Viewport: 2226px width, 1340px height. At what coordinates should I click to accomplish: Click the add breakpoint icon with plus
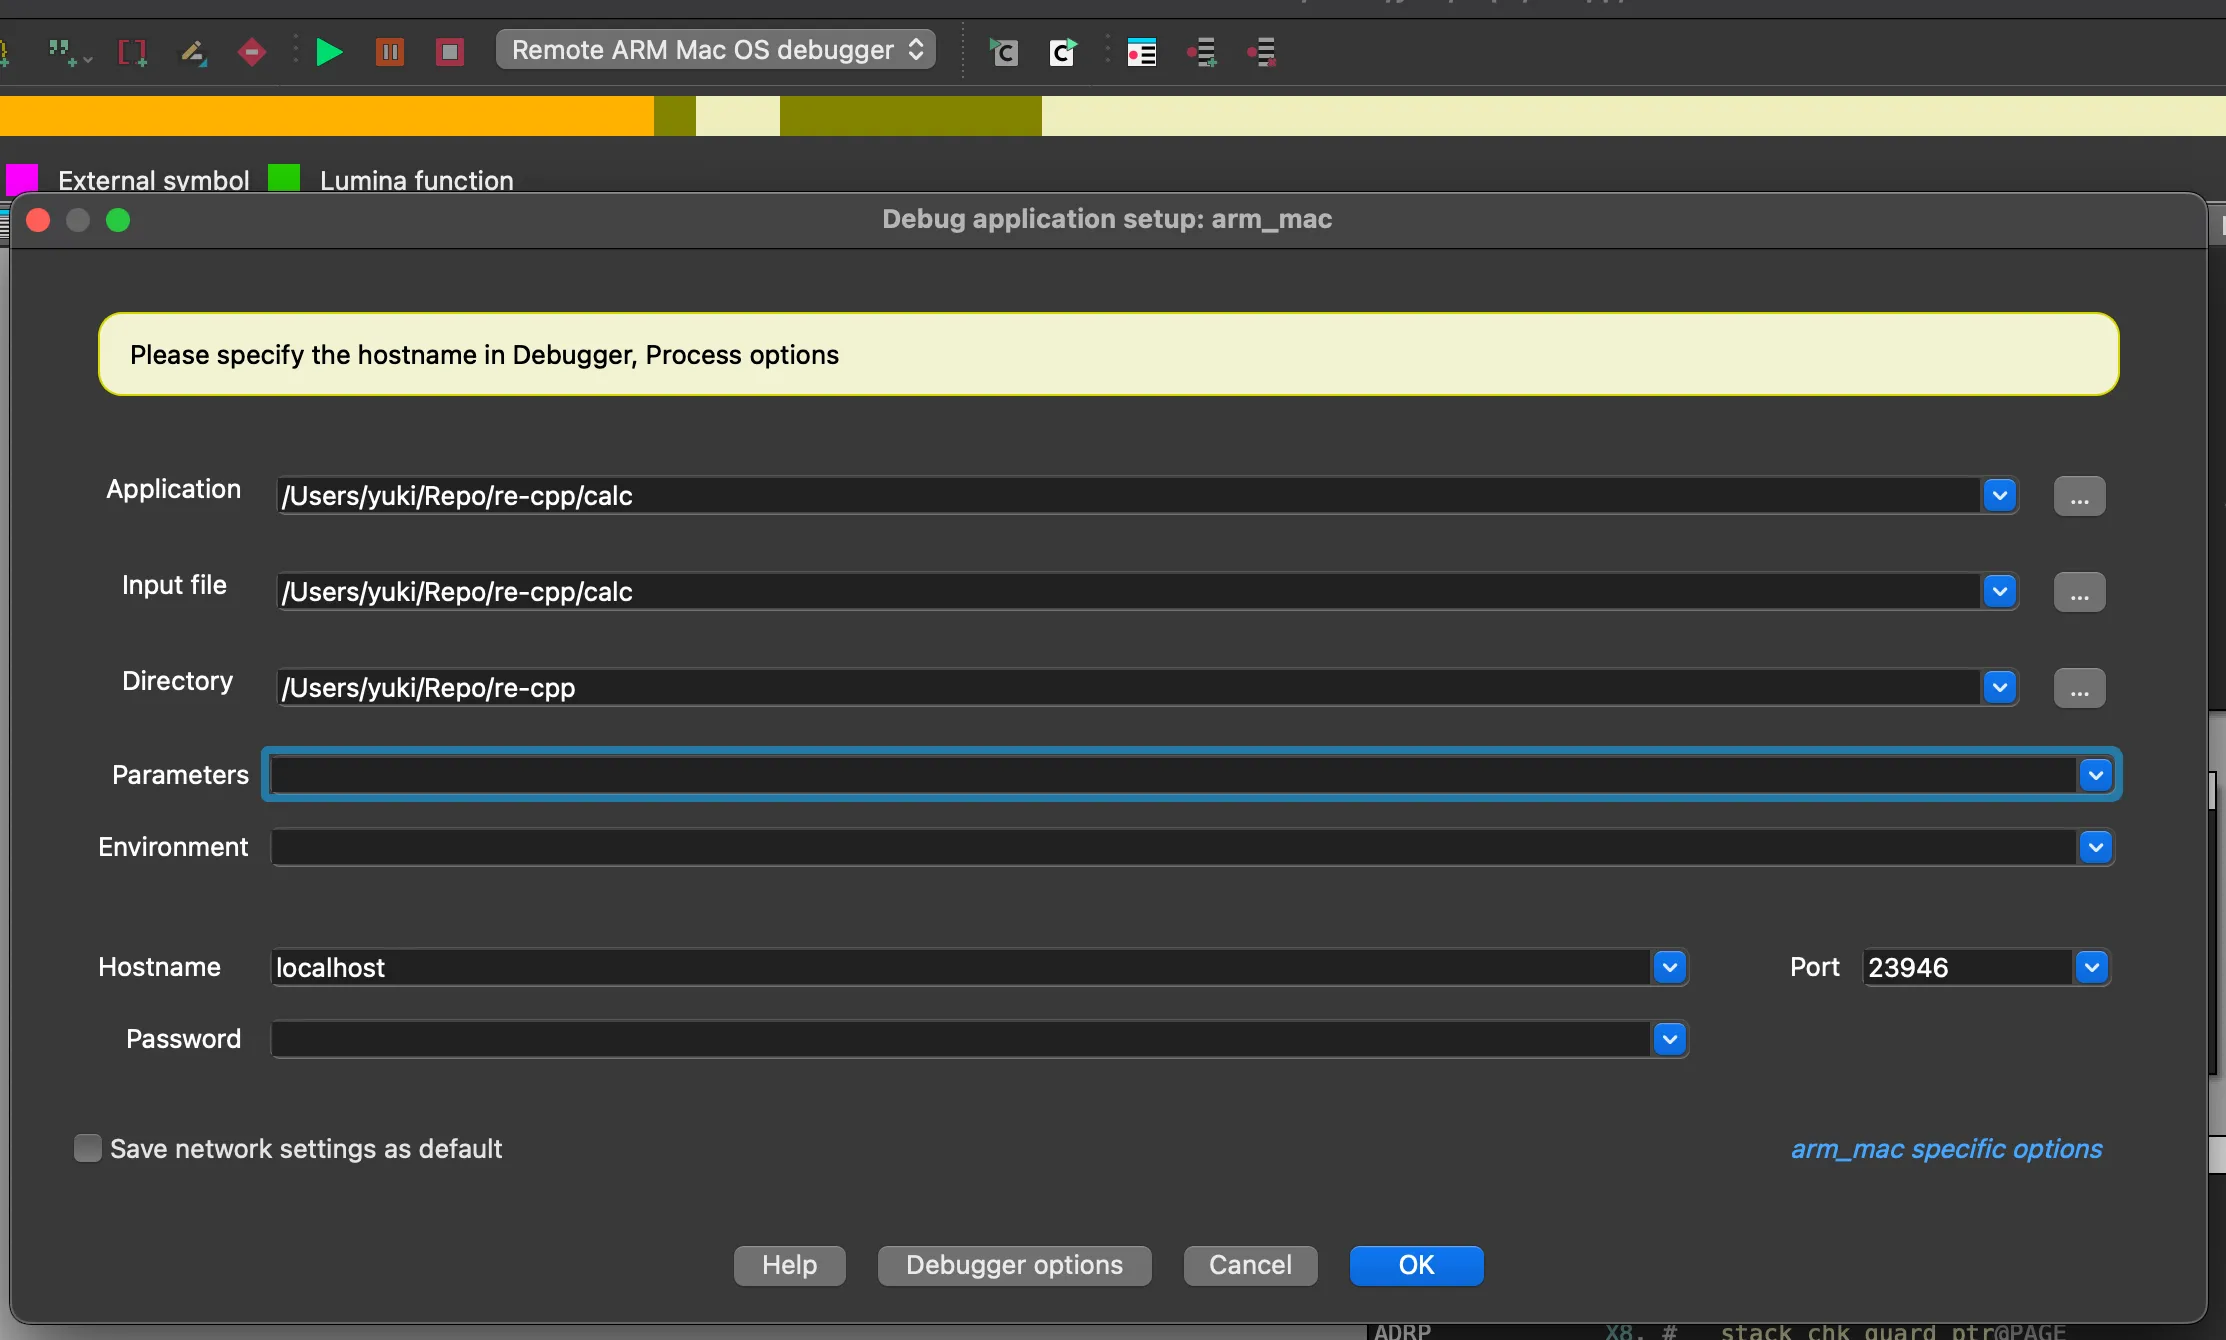click(x=1202, y=52)
